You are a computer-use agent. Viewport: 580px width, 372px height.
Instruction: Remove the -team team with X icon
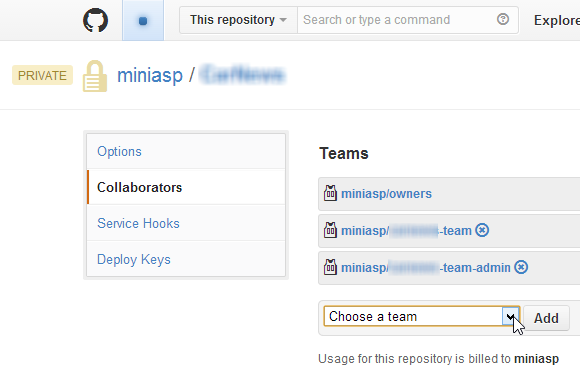click(482, 230)
